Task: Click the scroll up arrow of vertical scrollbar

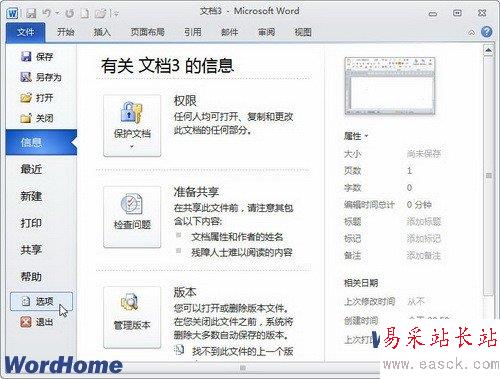Action: coord(488,51)
